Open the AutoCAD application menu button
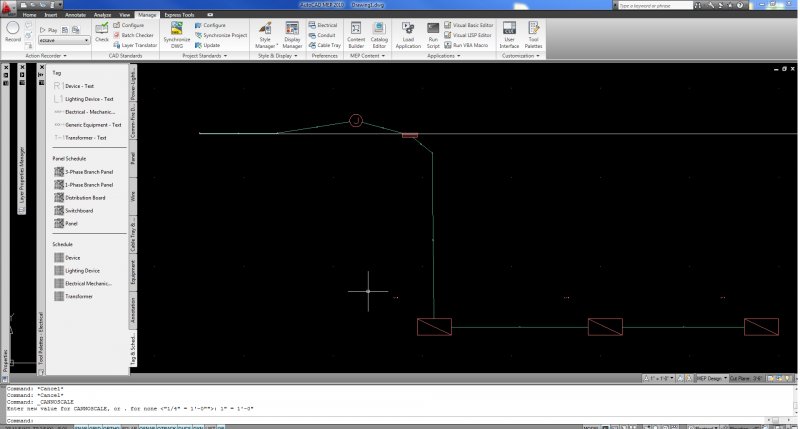Viewport: 800px width, 429px height. 8,8
